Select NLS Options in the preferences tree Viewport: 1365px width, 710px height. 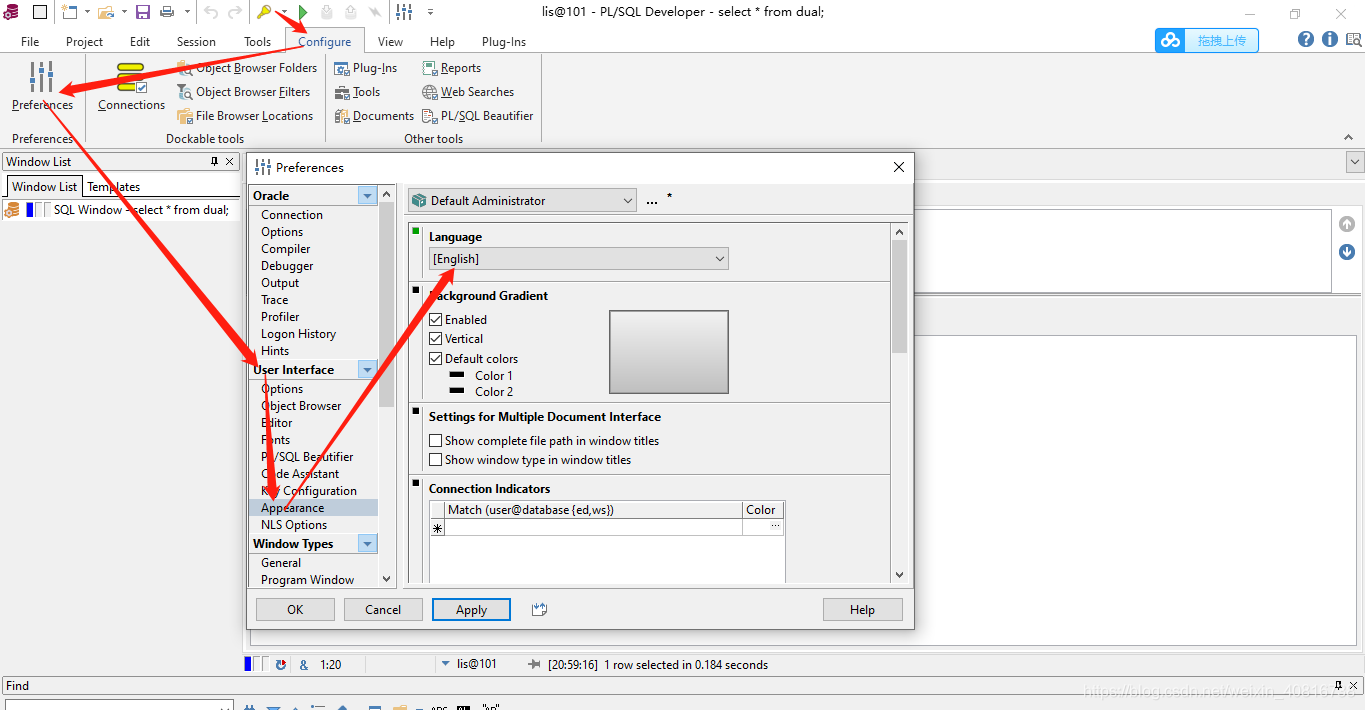point(294,525)
